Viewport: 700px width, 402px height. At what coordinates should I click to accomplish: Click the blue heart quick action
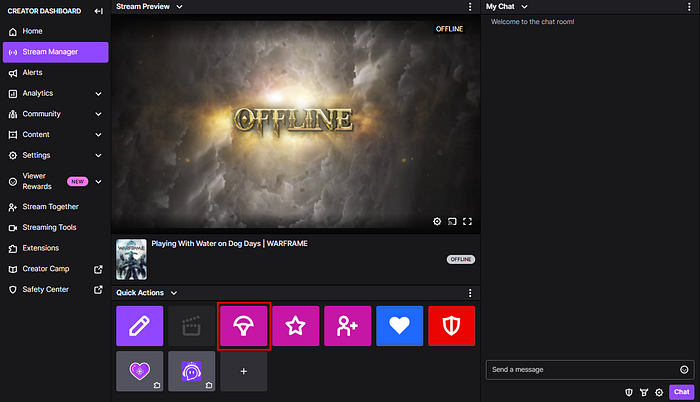tap(400, 326)
